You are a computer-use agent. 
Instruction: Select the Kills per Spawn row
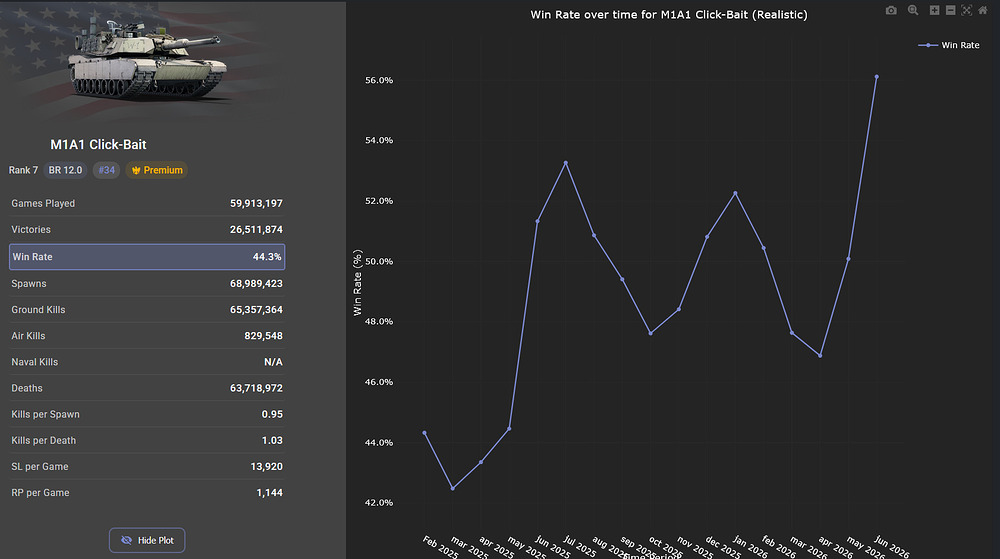pos(147,414)
